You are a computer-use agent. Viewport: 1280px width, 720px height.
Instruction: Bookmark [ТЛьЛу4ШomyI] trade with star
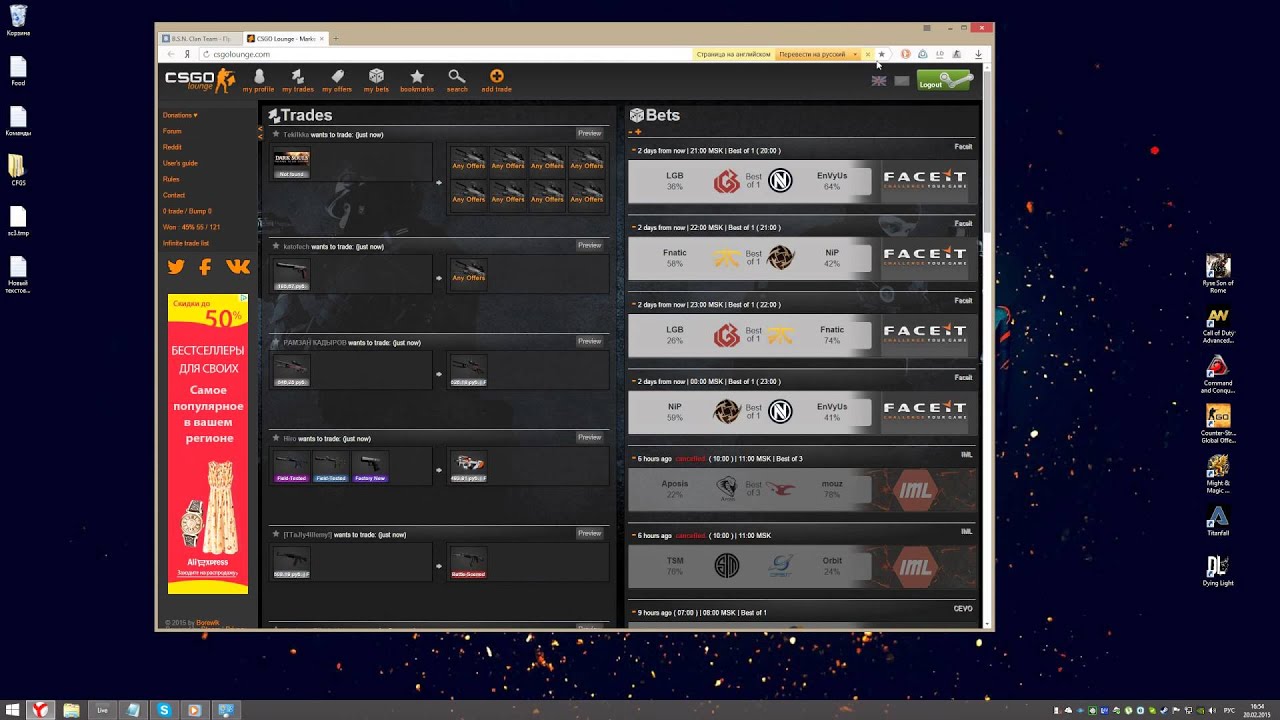click(x=276, y=534)
